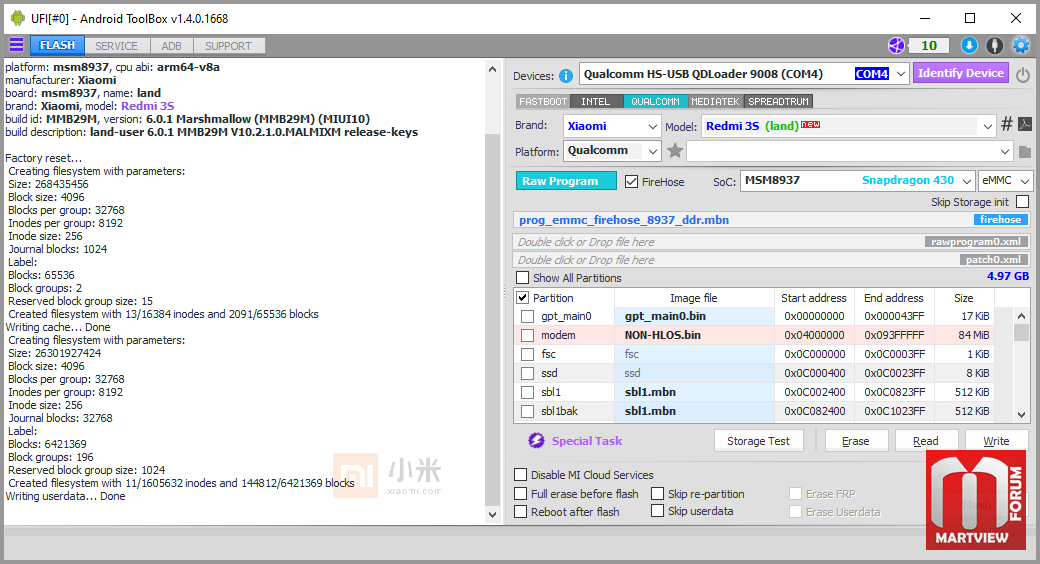Select the QUALCOMM mode tab

coord(655,102)
